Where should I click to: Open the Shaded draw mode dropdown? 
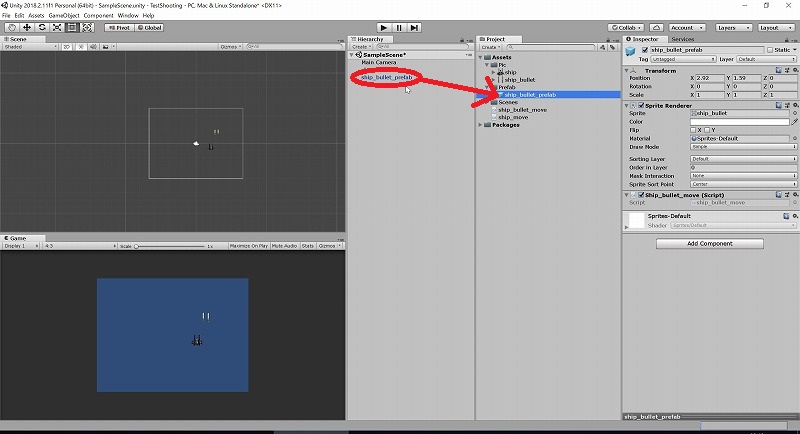click(x=30, y=46)
